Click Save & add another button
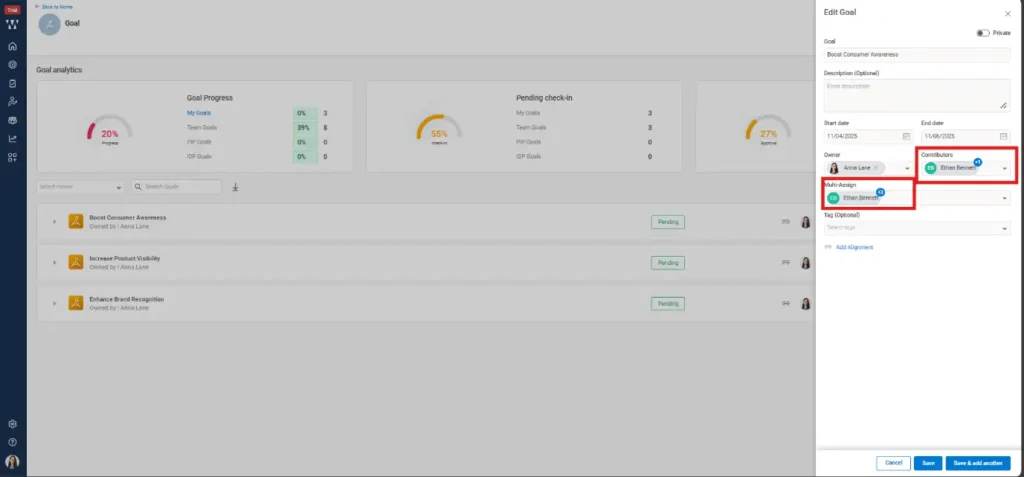The width and height of the screenshot is (1024, 477). (978, 463)
